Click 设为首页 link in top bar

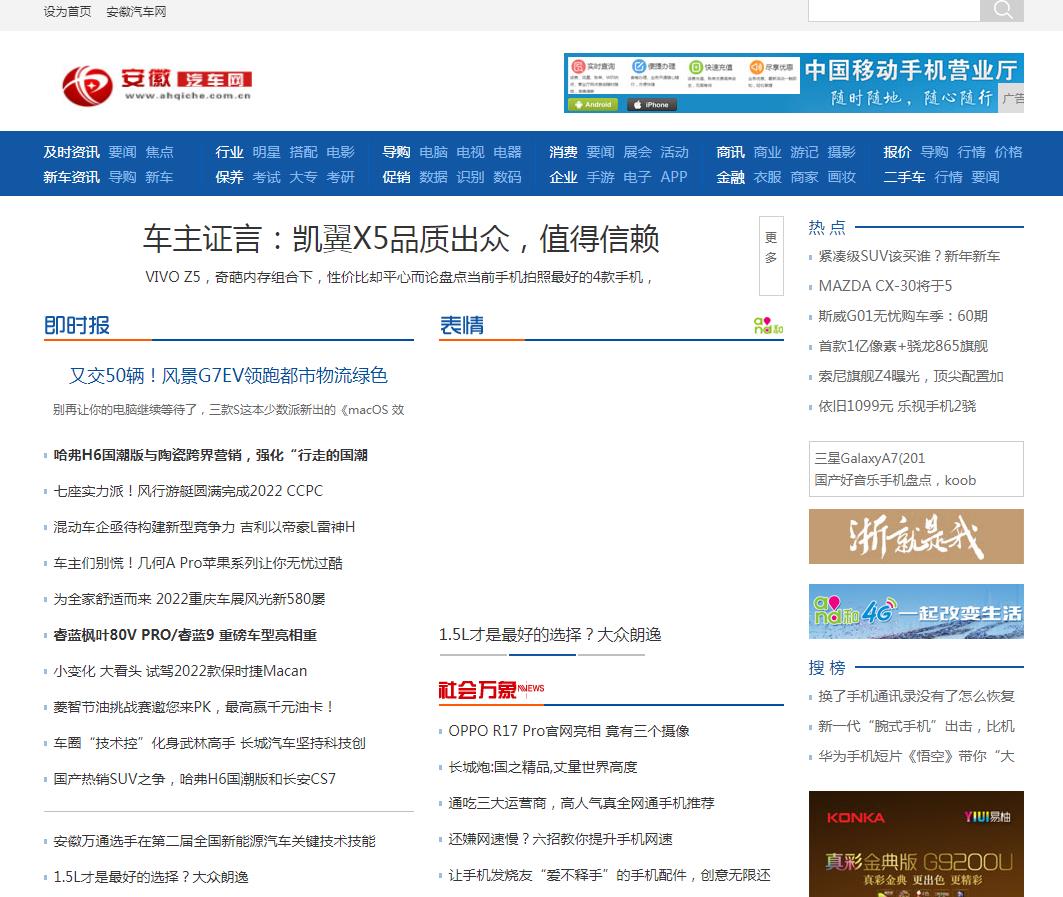click(67, 12)
